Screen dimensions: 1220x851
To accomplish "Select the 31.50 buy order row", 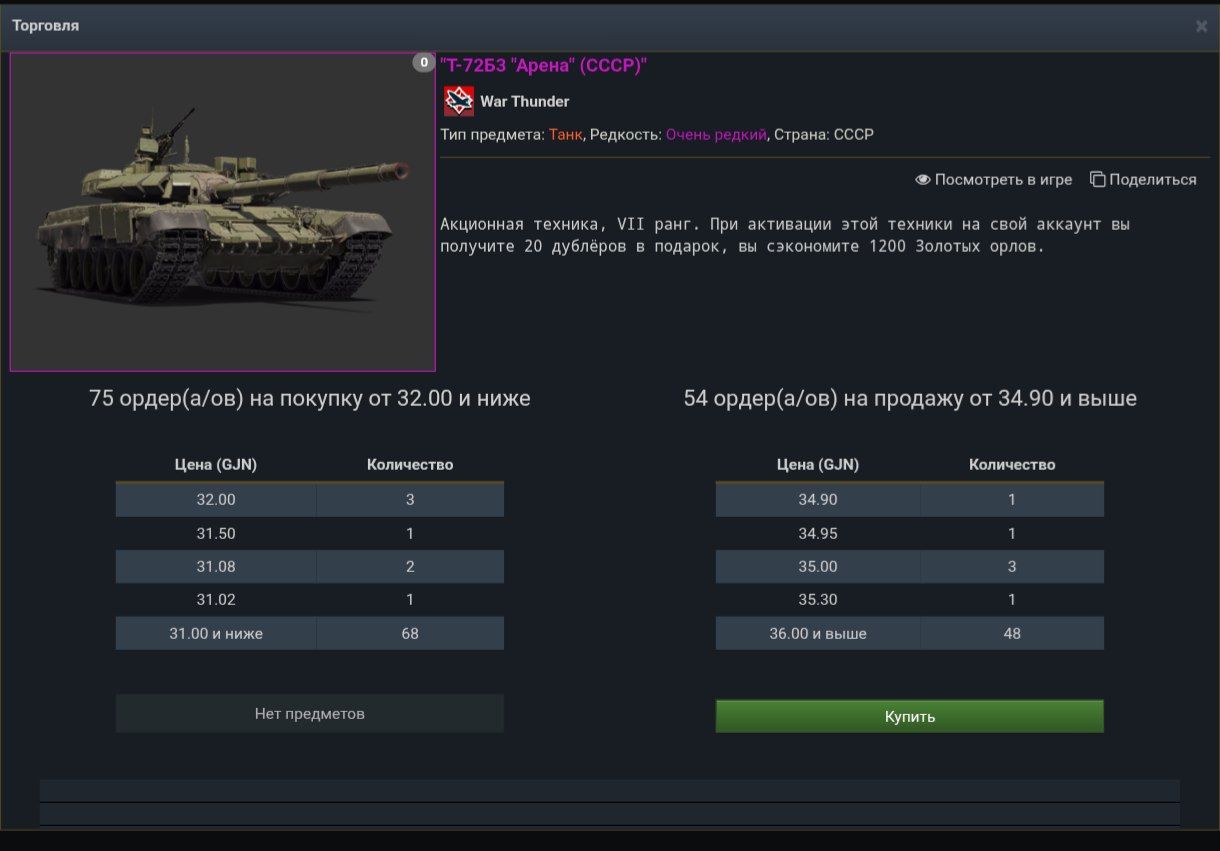I will 309,533.
